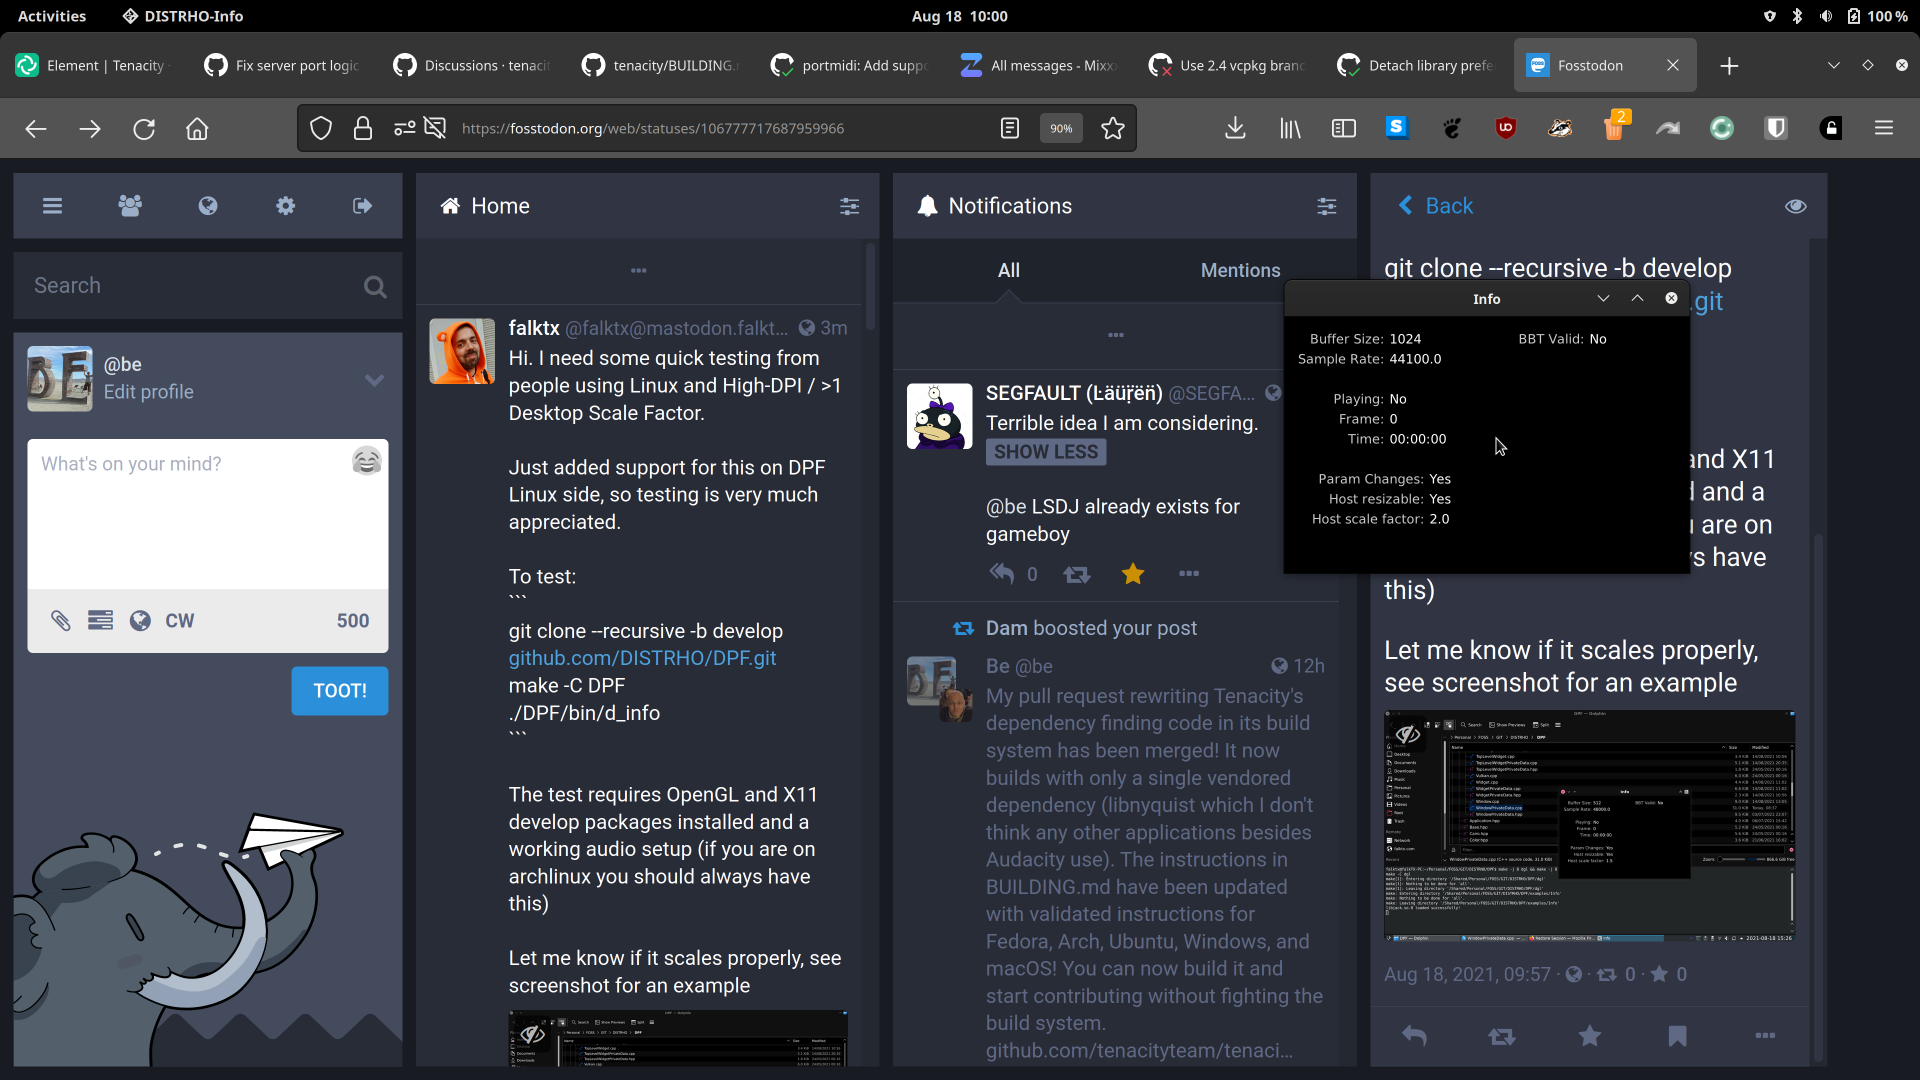
Task: Open github.com/DISTRHO/DPF.git link
Action: [x=642, y=658]
